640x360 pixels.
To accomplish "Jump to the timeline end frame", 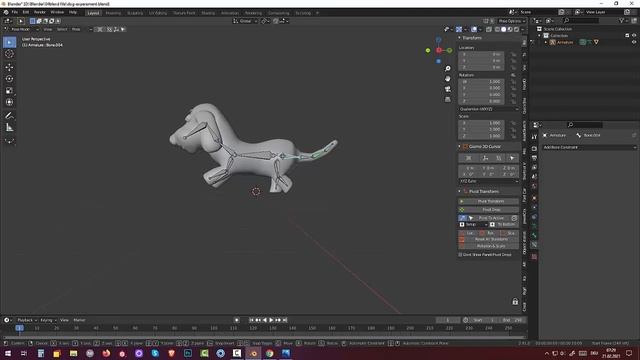I will point(285,320).
